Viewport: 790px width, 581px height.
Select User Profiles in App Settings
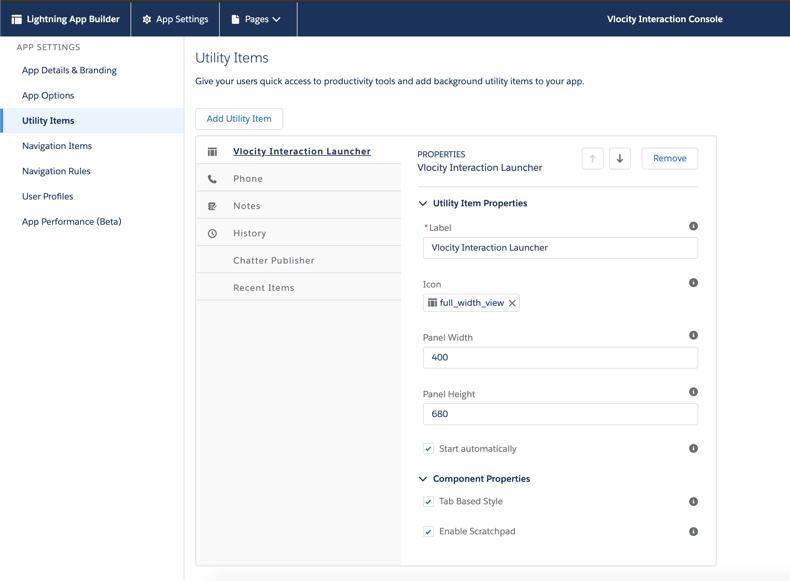click(48, 196)
